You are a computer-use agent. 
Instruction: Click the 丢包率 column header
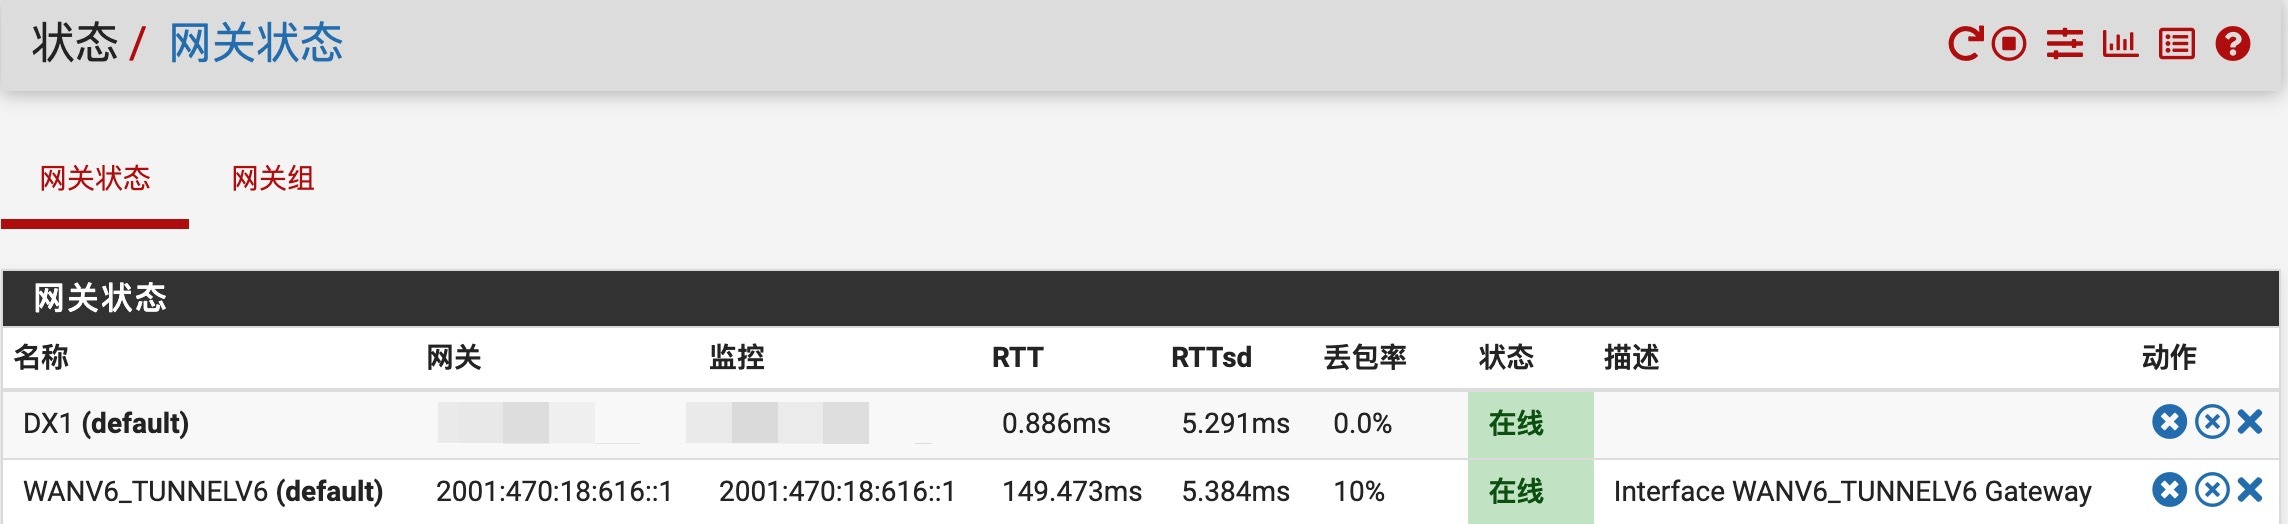pyautogui.click(x=1365, y=357)
